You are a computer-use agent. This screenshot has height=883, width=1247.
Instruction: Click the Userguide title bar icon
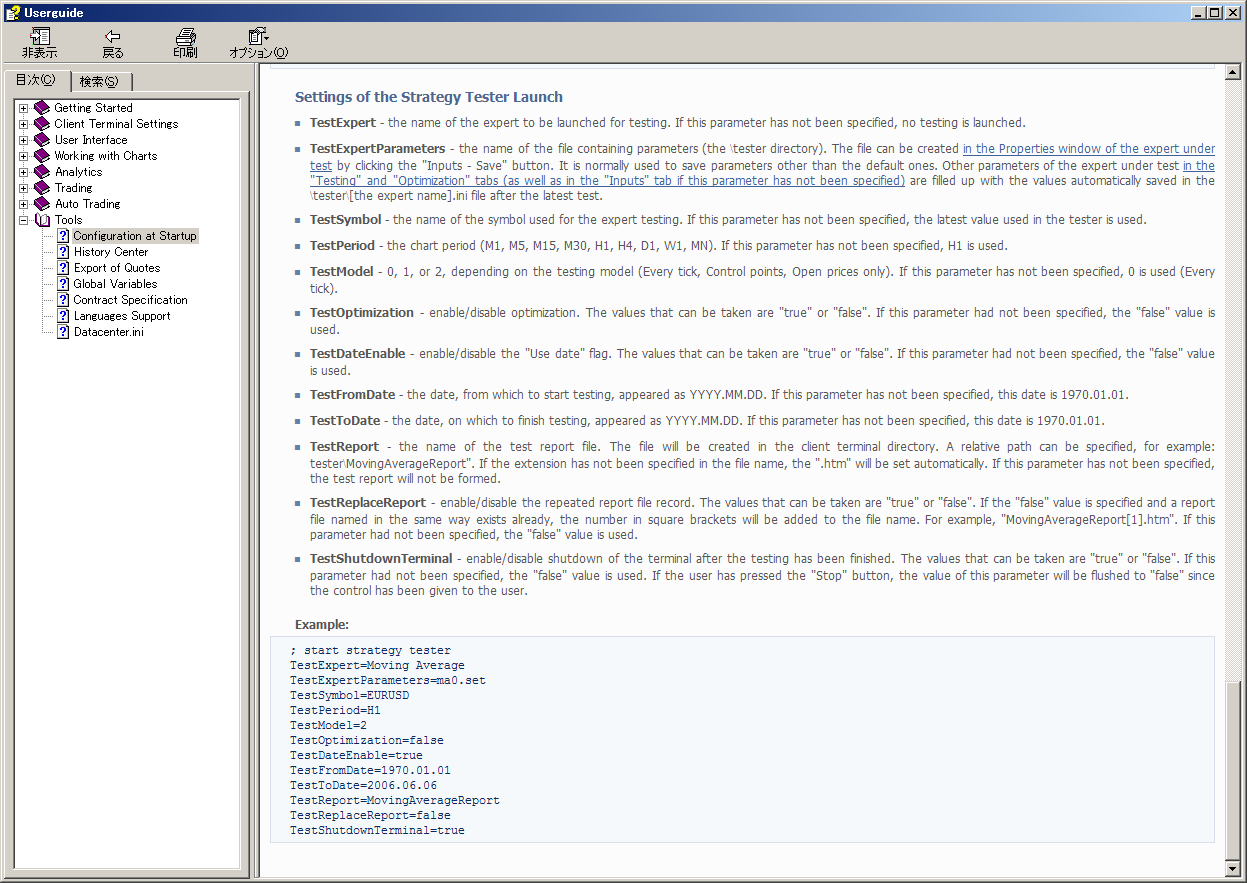[x=12, y=12]
